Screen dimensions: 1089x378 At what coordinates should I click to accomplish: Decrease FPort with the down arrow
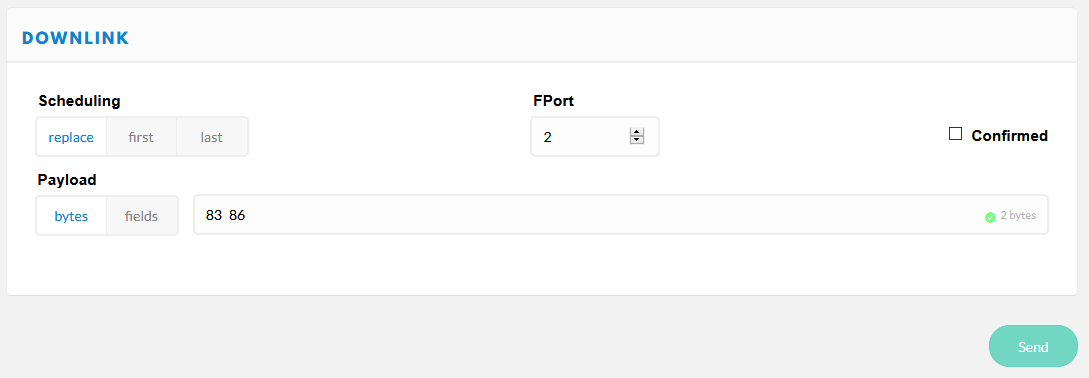(x=637, y=140)
